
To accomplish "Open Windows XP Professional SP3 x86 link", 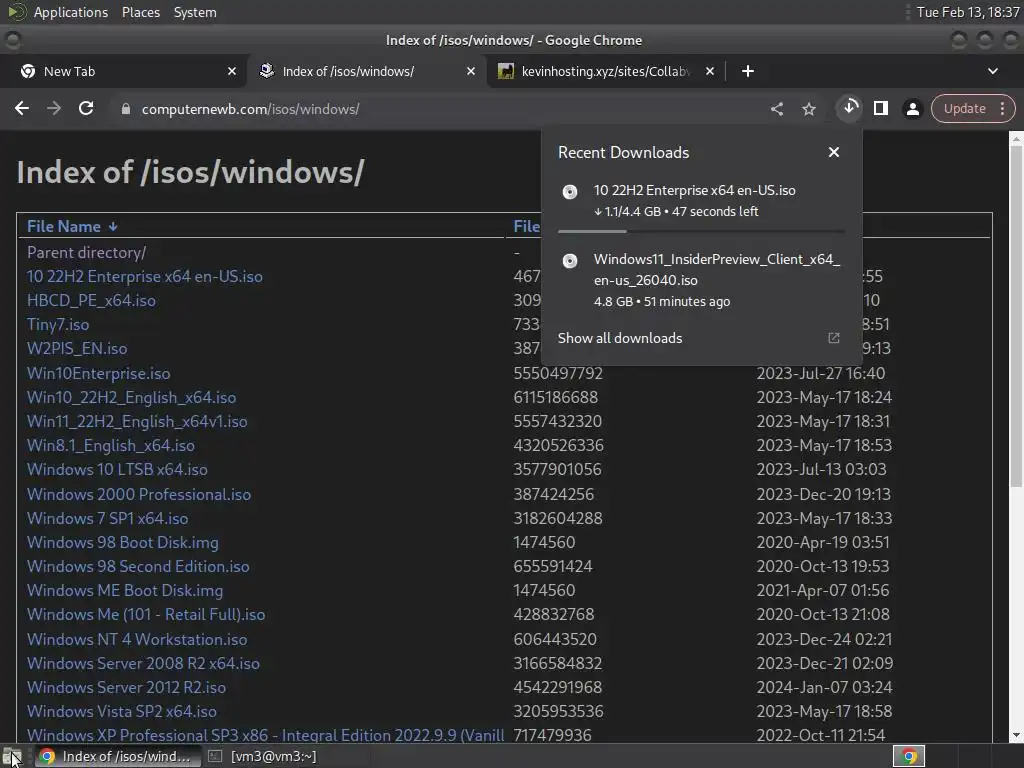I will [265, 735].
